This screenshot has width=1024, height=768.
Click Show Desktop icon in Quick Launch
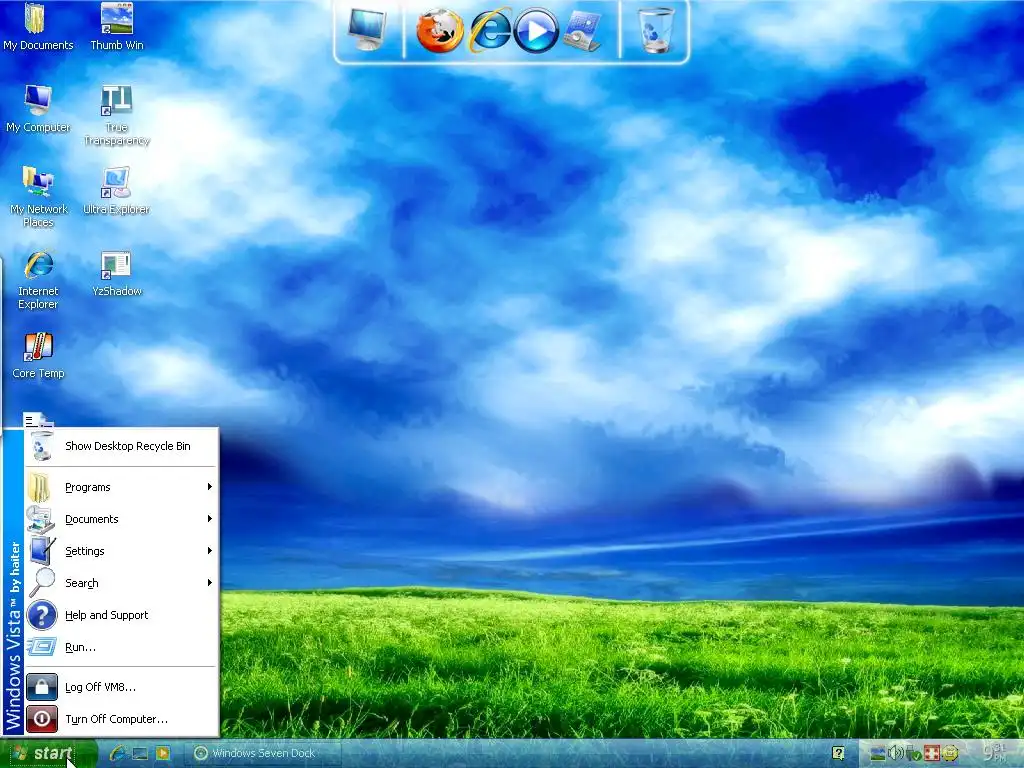[x=140, y=754]
